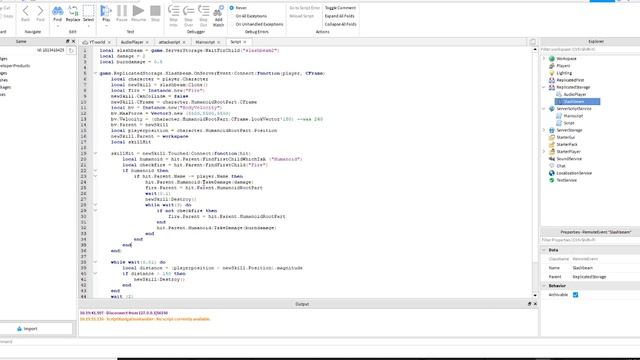Open the dropdown arrow under Play

pos(106,26)
